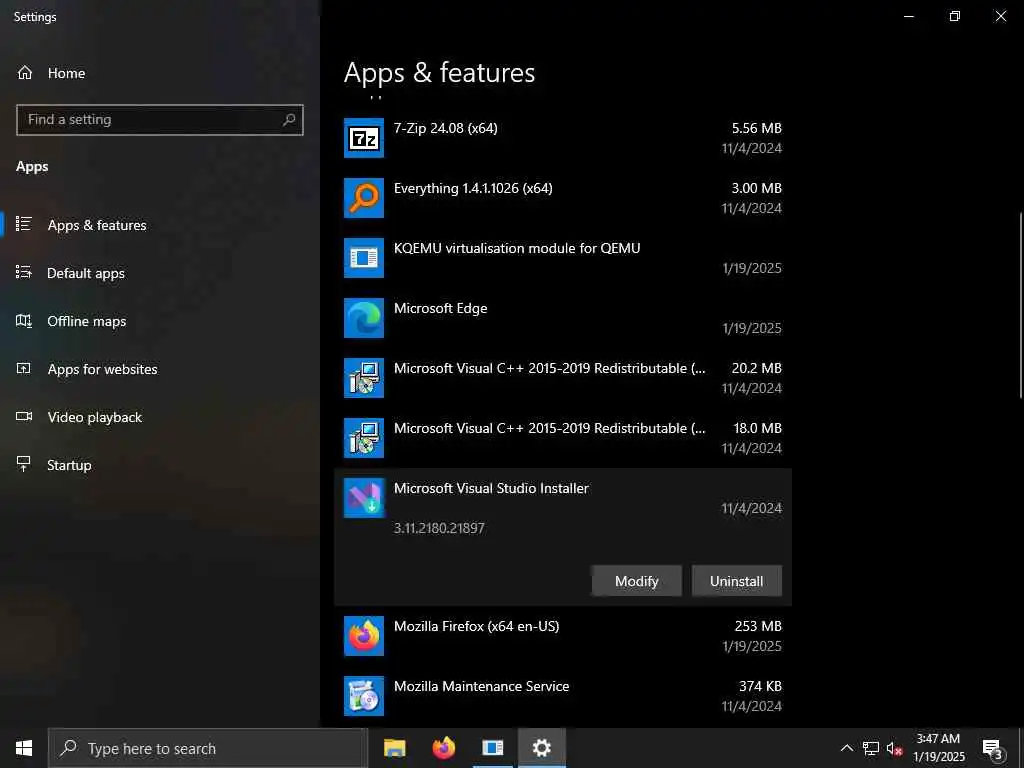Click the 7-Zip app icon
Viewport: 1024px width, 768px height.
[364, 138]
